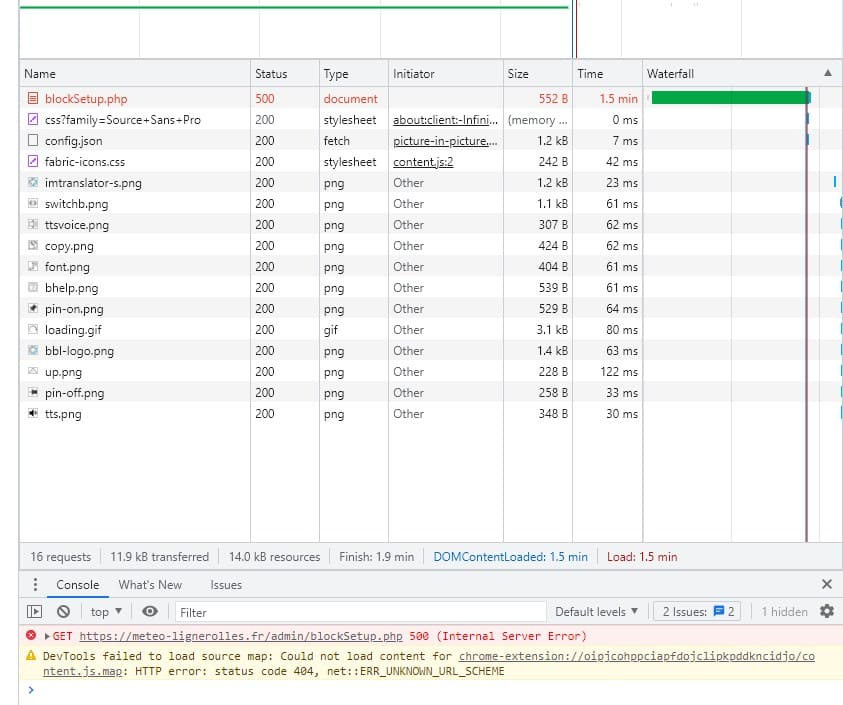Sort by the Name column header

click(134, 74)
